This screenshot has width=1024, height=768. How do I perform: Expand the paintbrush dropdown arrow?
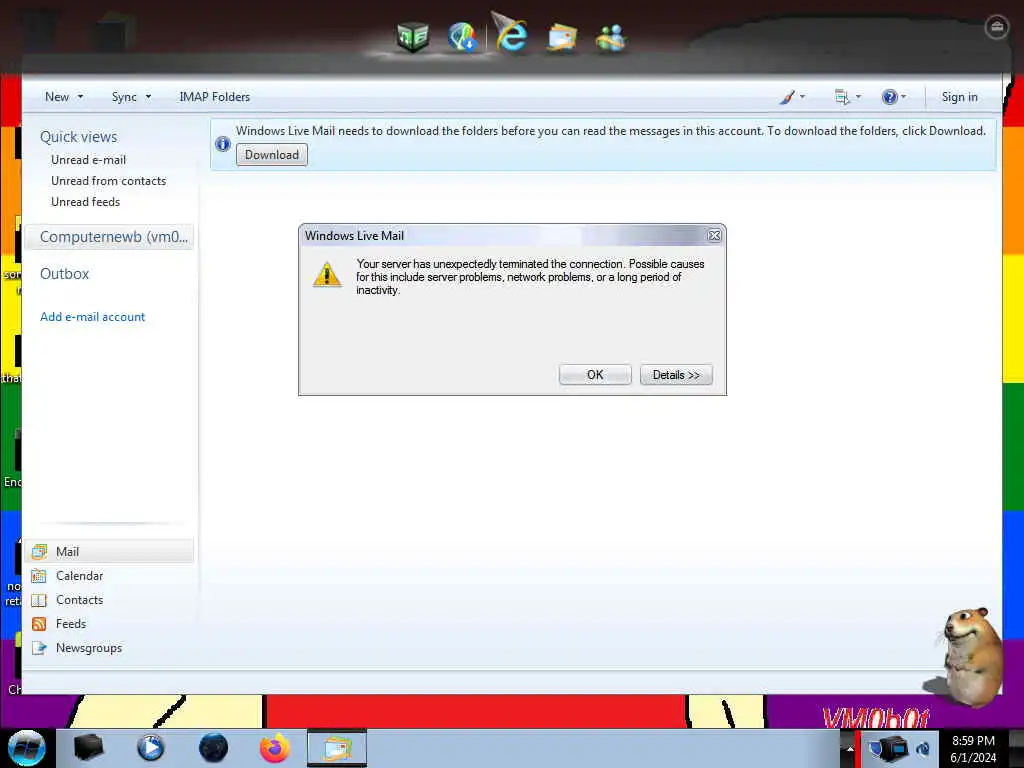click(x=803, y=97)
